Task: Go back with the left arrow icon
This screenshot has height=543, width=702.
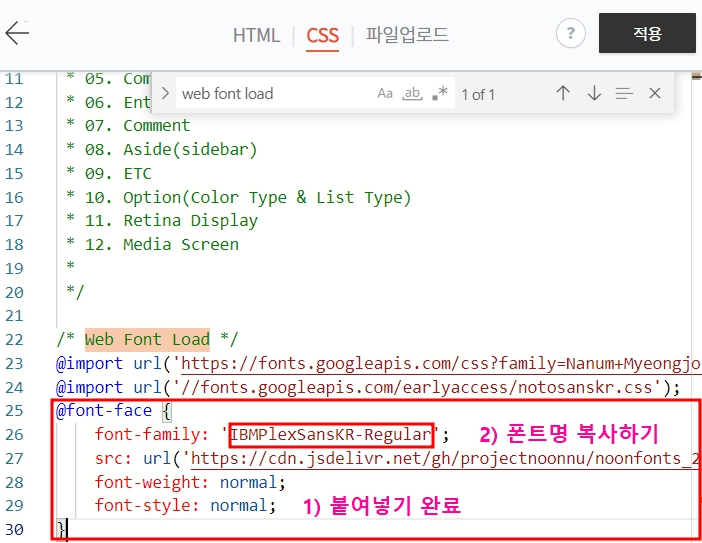Action: pos(17,33)
